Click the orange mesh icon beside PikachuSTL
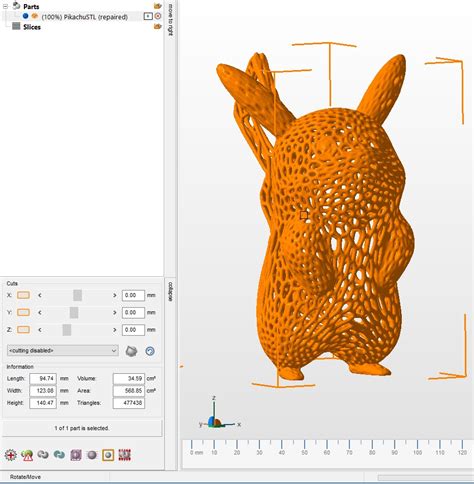This screenshot has height=484, width=474. [34, 16]
